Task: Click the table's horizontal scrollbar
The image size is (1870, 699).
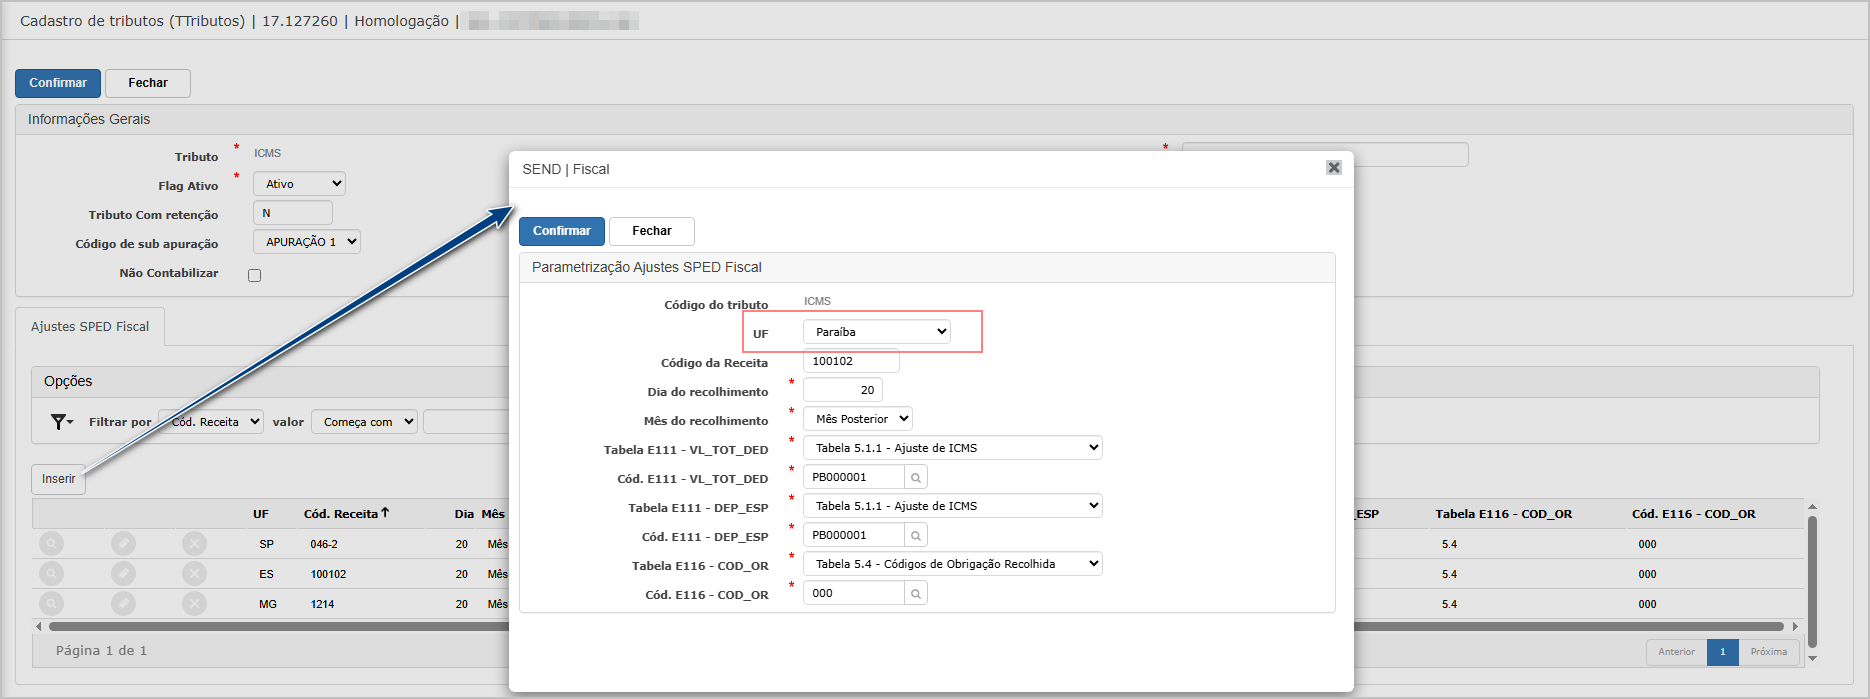Action: pos(280,627)
